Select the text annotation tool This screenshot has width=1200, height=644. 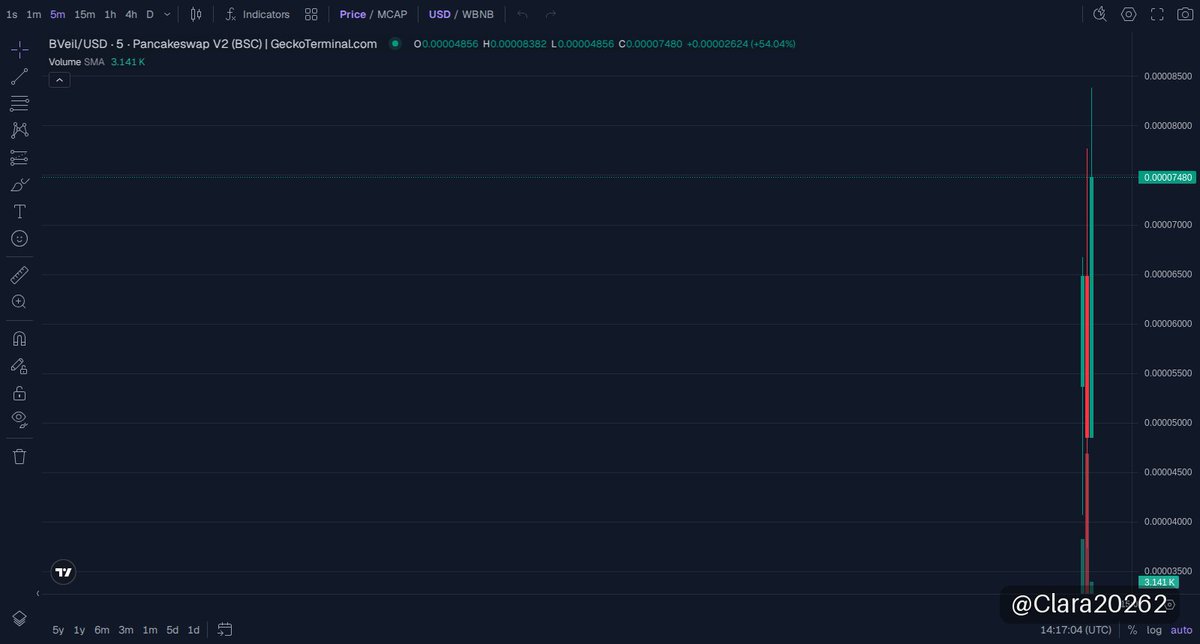19,211
